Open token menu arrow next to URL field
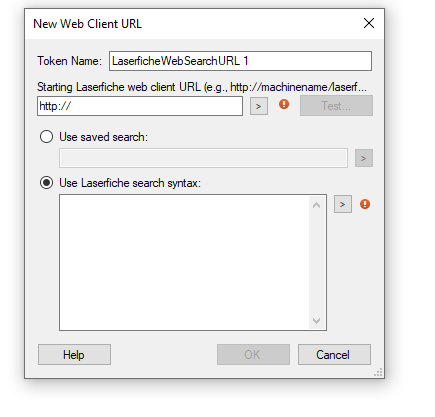Viewport: 435px width, 417px height. pyautogui.click(x=259, y=106)
